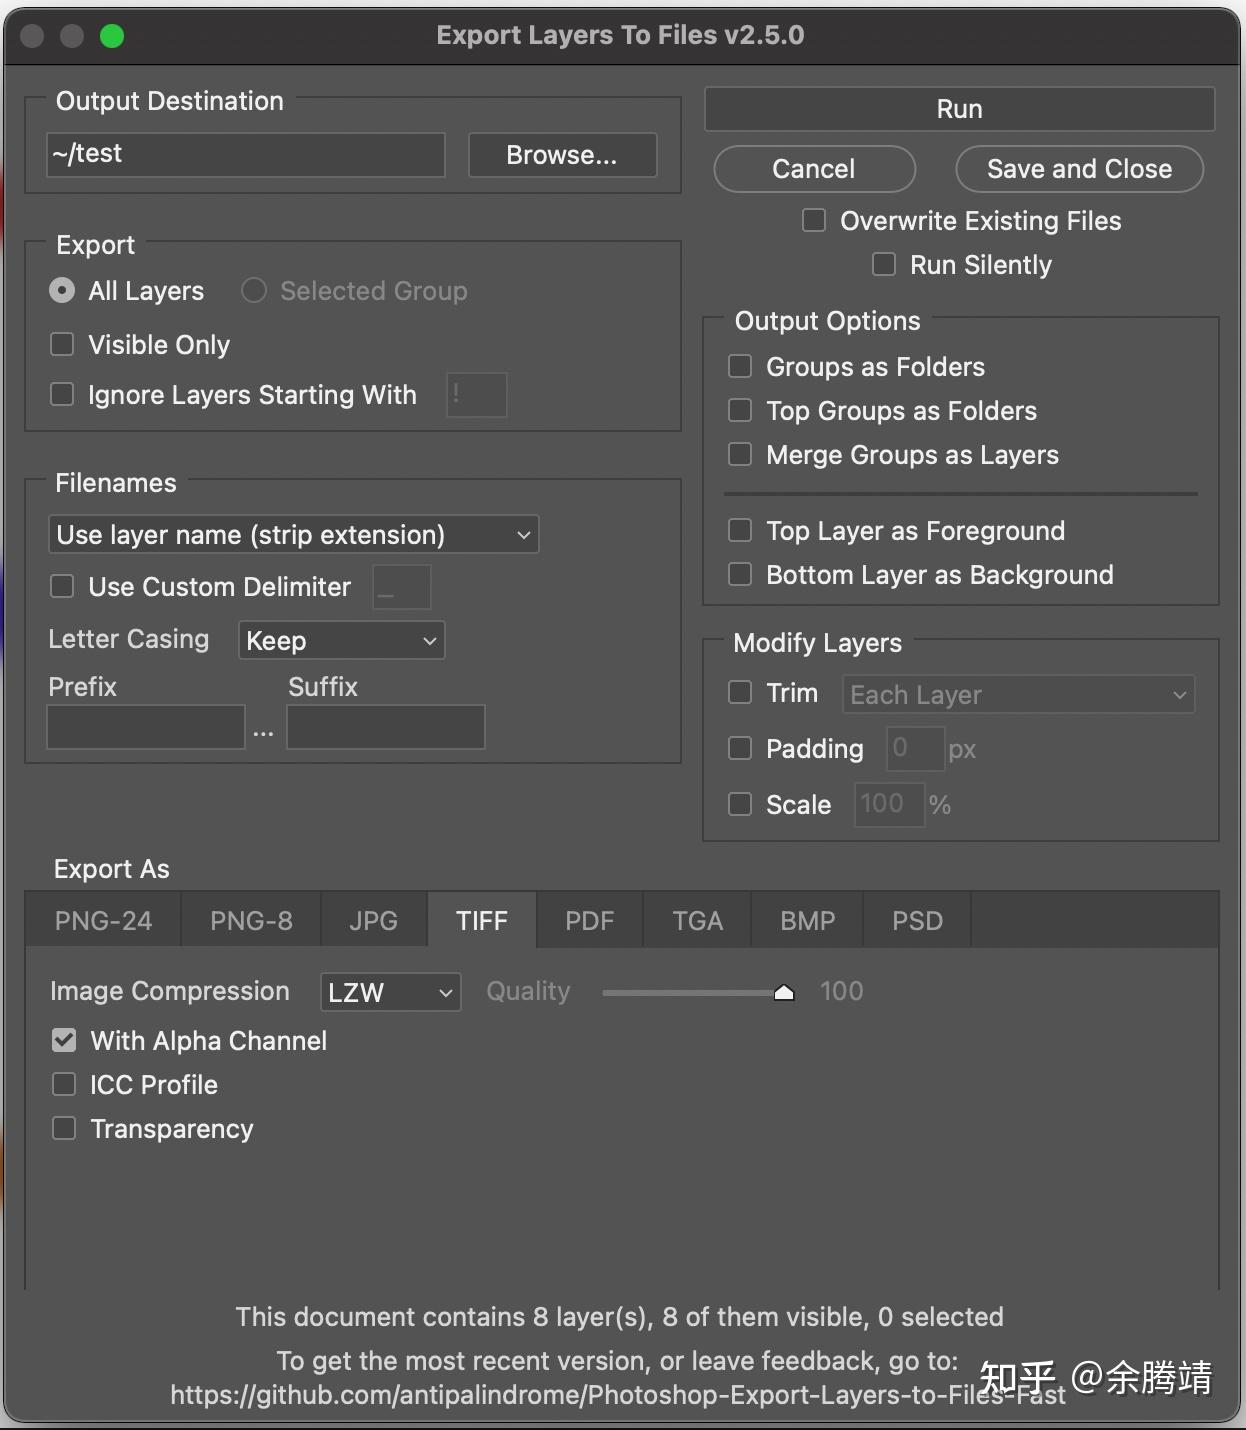This screenshot has height=1430, width=1246.
Task: Click Save and Close
Action: click(x=1079, y=169)
